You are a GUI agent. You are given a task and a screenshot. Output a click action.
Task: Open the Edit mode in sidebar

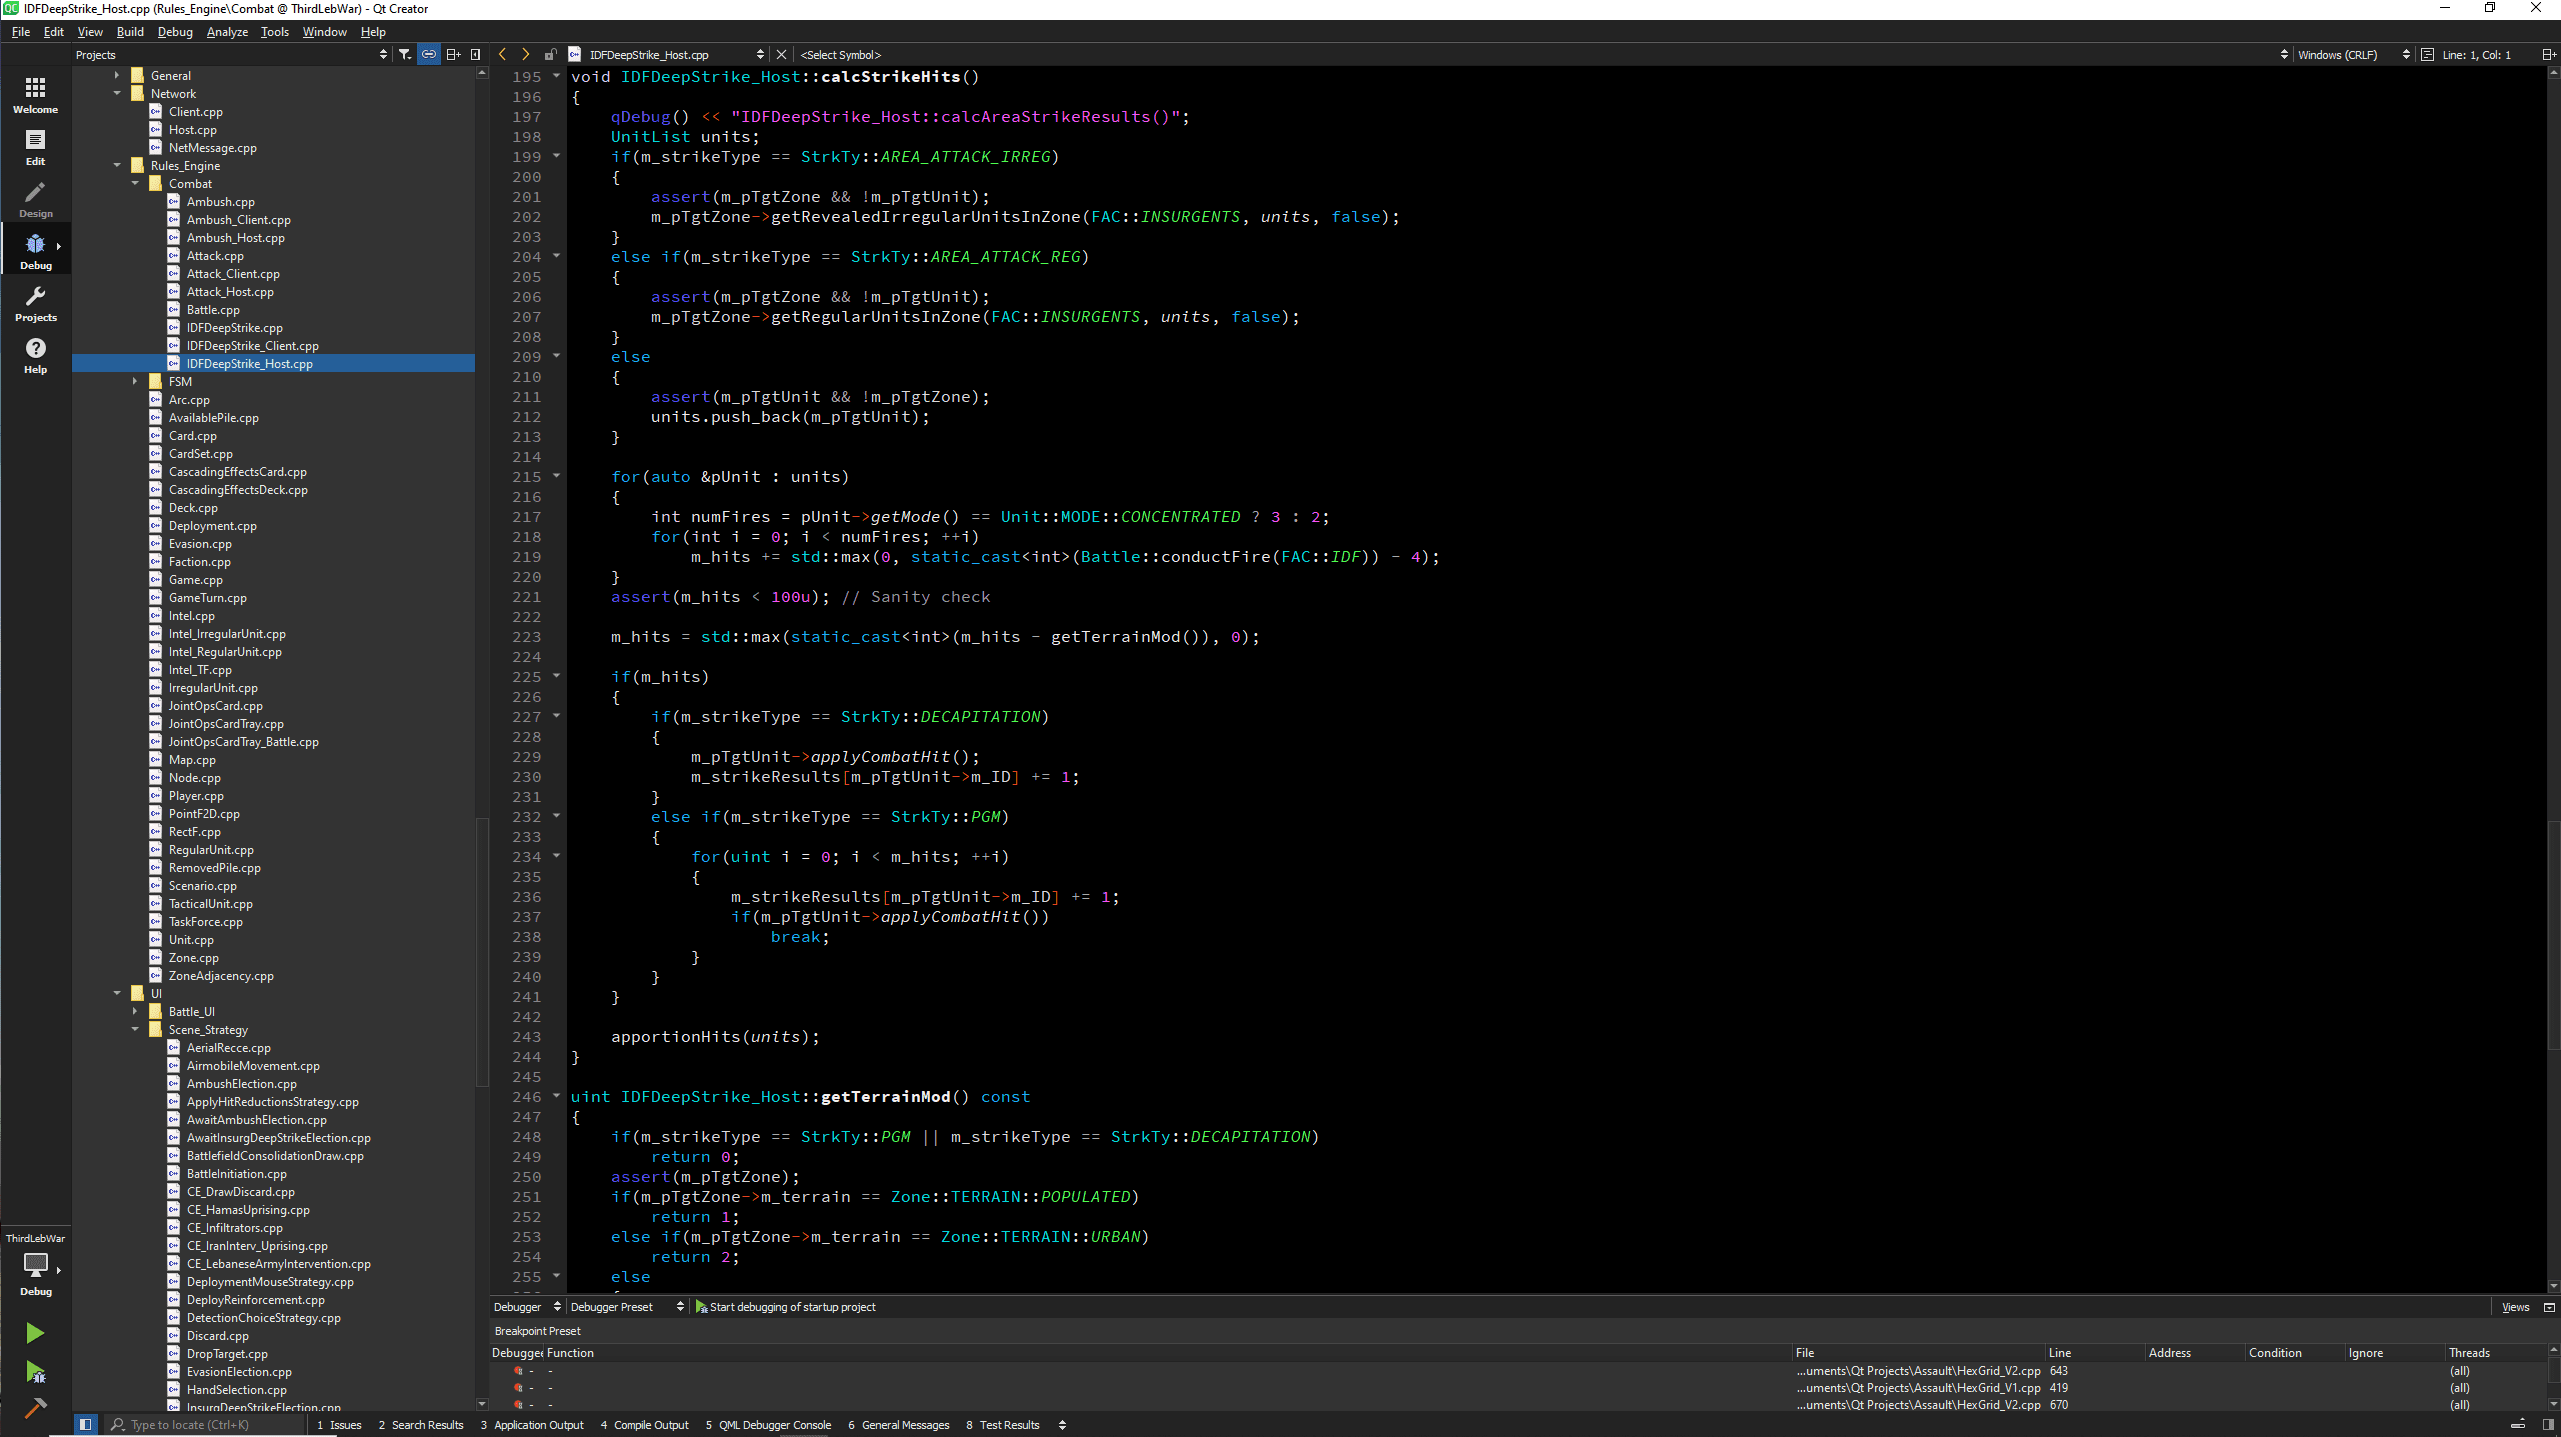35,147
